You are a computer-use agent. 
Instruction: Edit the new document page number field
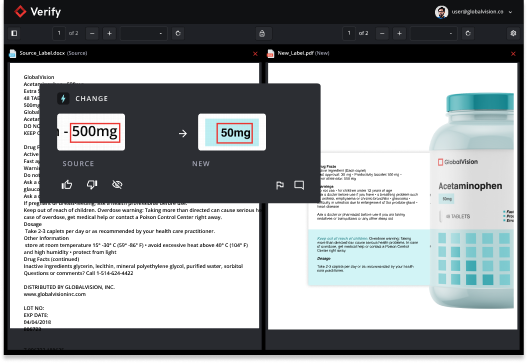coord(349,33)
